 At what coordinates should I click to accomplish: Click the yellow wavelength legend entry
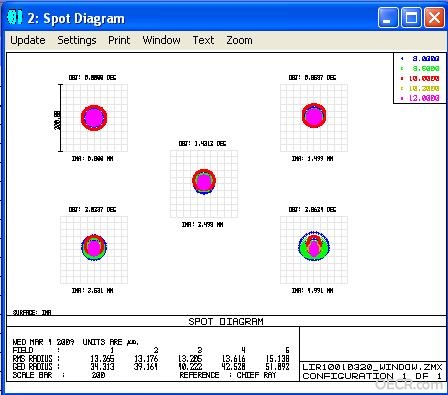coord(420,88)
